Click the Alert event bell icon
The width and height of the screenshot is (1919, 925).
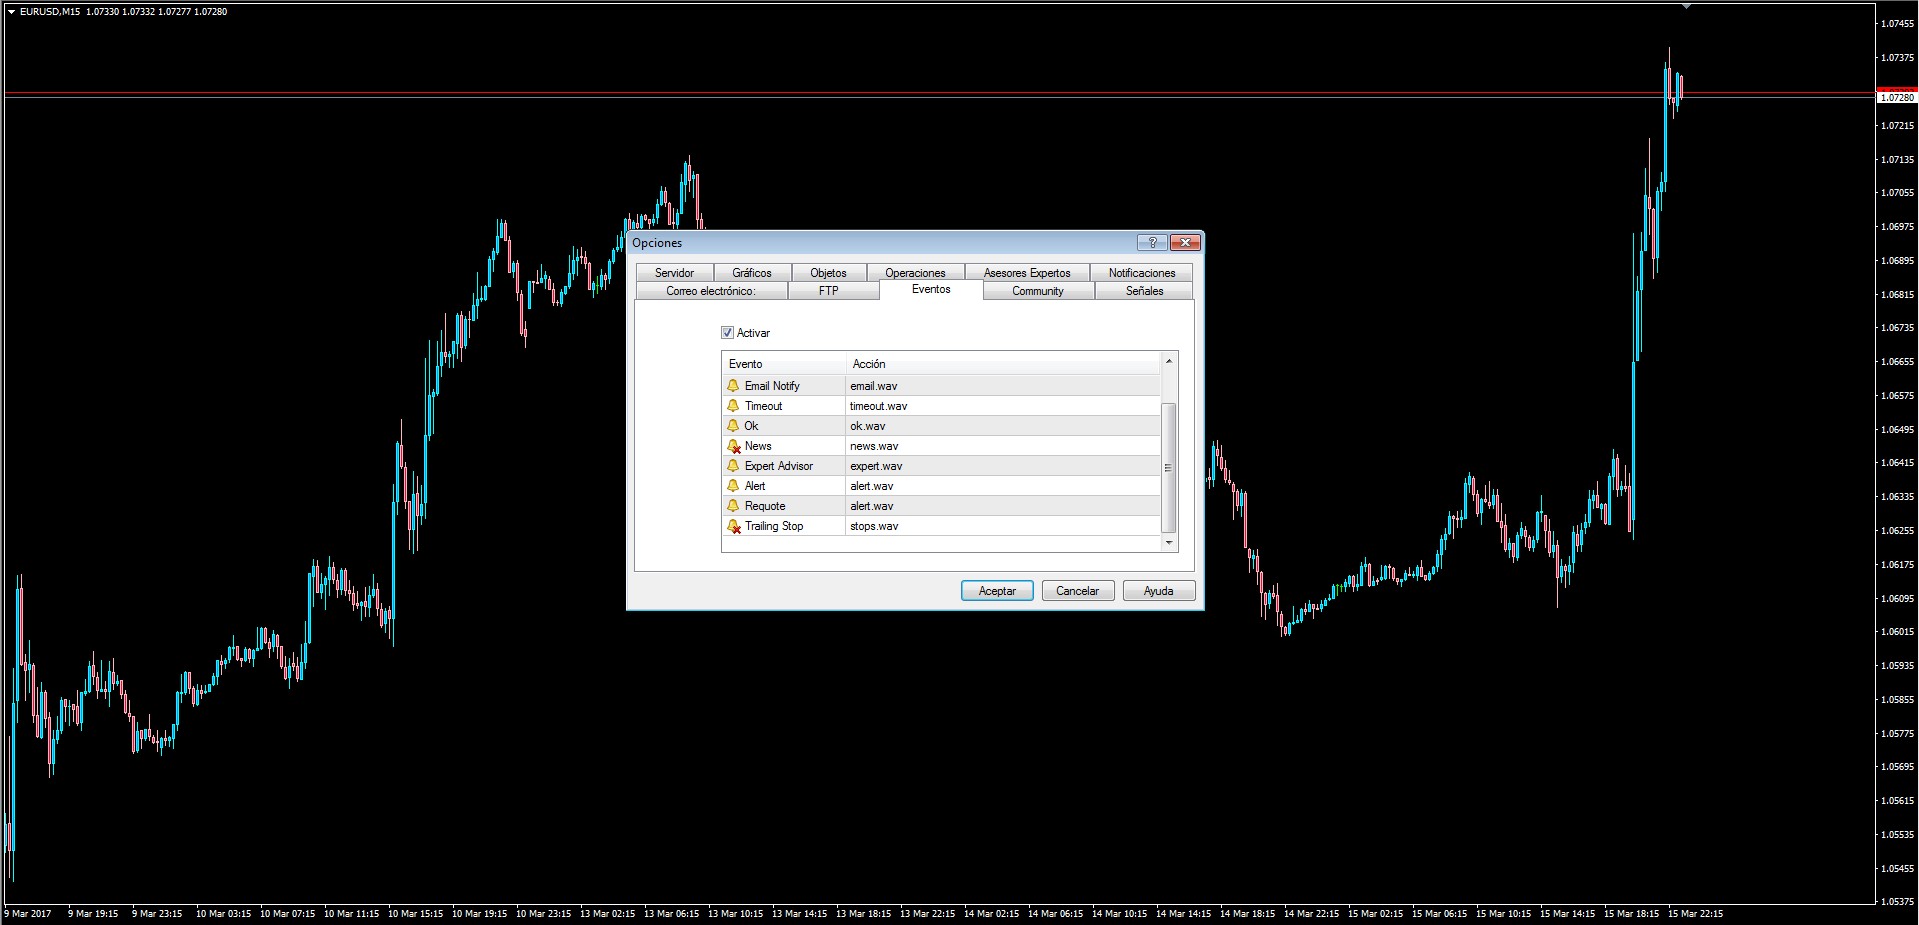(x=733, y=486)
